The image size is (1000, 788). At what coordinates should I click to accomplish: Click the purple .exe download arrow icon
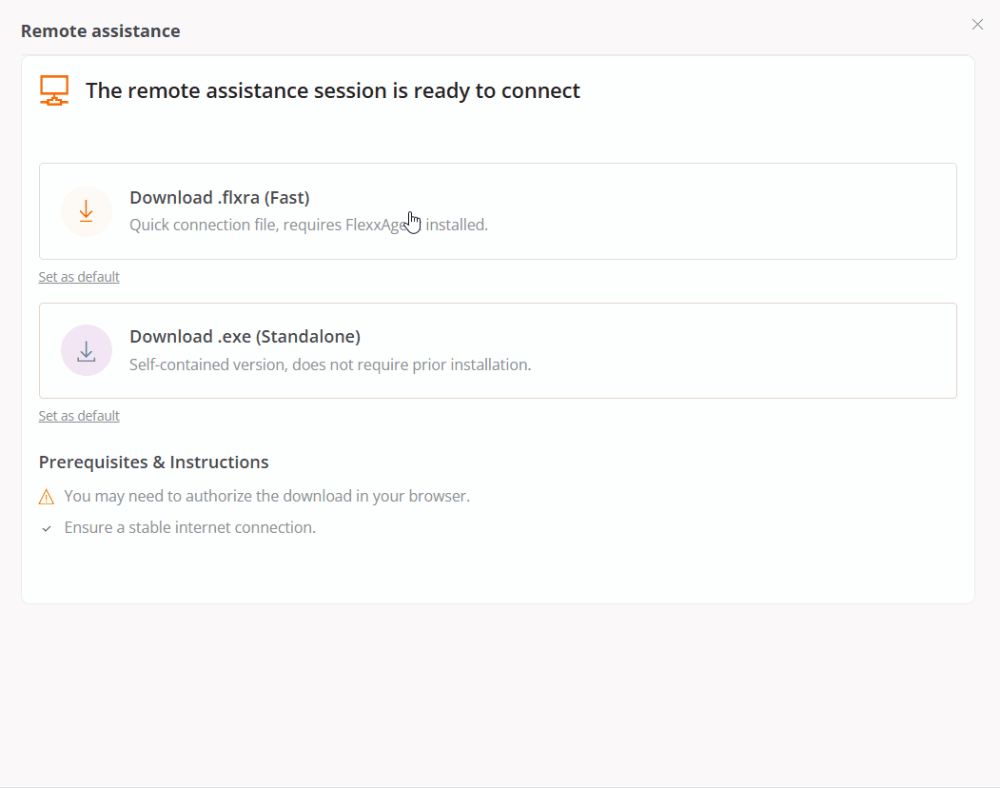[x=86, y=350]
